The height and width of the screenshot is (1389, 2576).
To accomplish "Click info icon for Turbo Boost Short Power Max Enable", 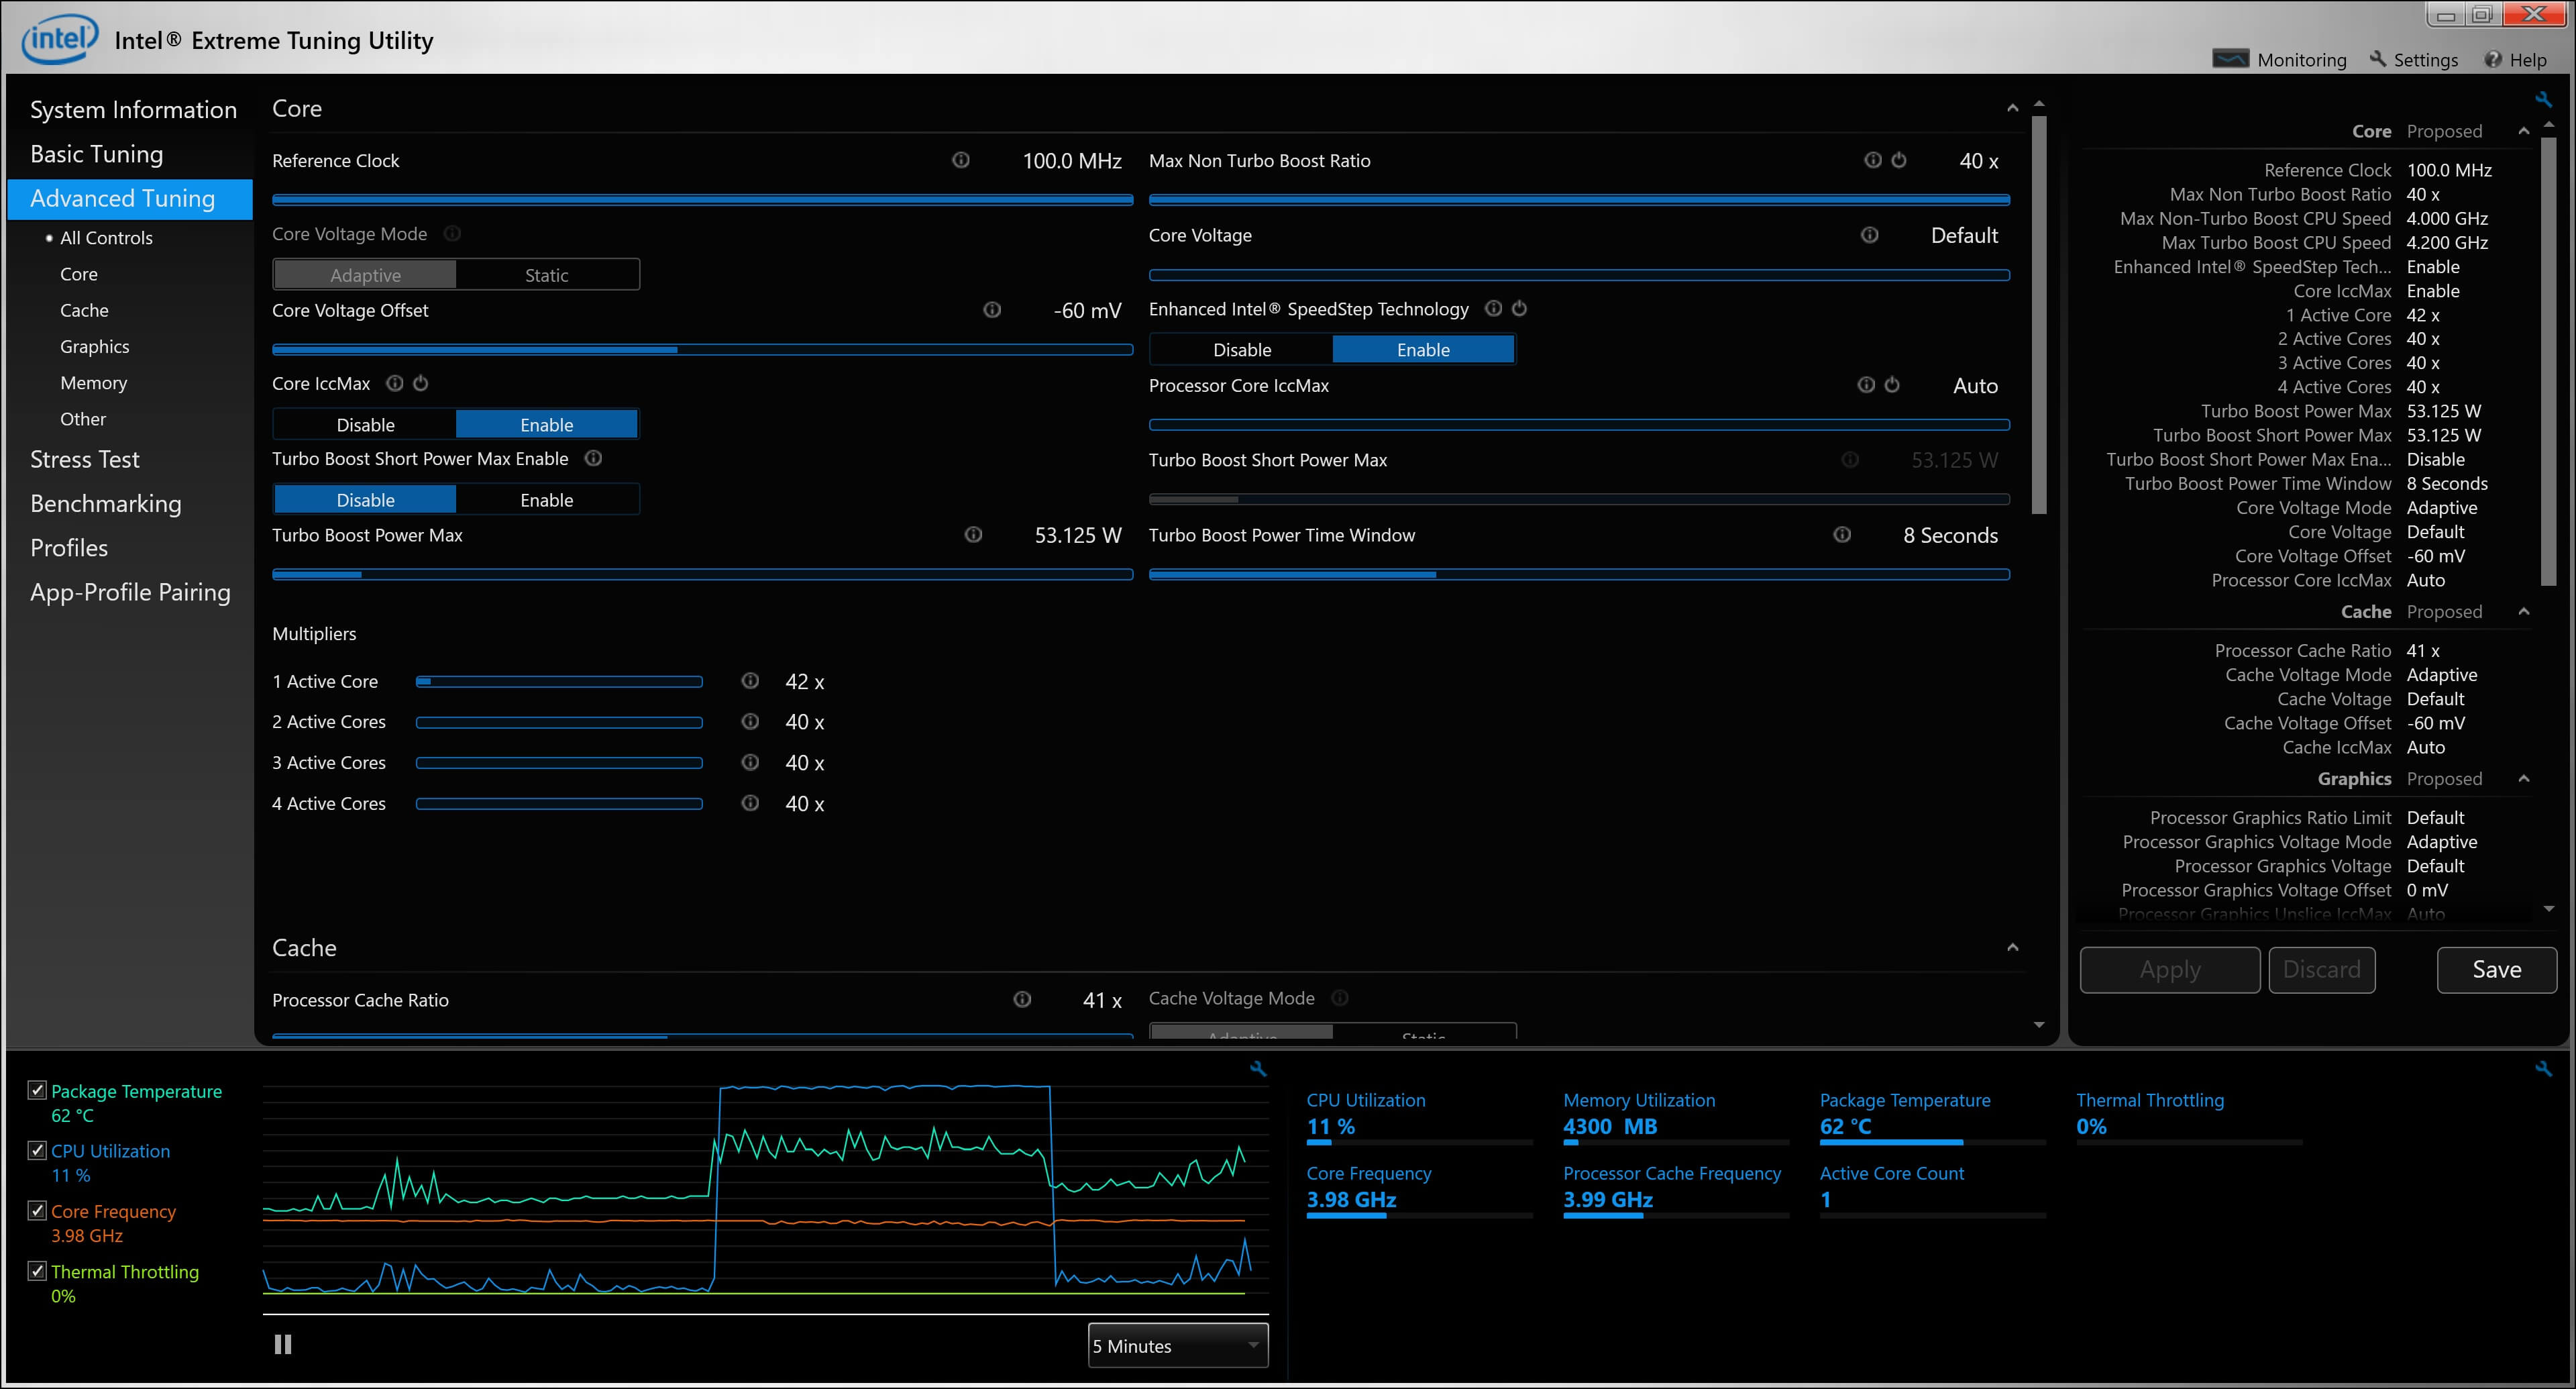I will pos(593,458).
